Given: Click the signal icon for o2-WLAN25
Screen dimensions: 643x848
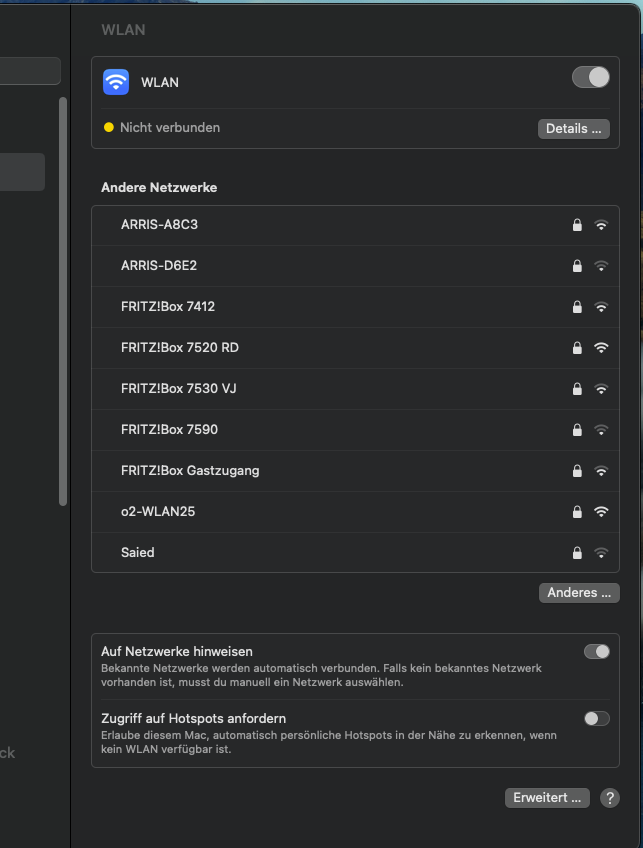Looking at the screenshot, I should pyautogui.click(x=601, y=512).
